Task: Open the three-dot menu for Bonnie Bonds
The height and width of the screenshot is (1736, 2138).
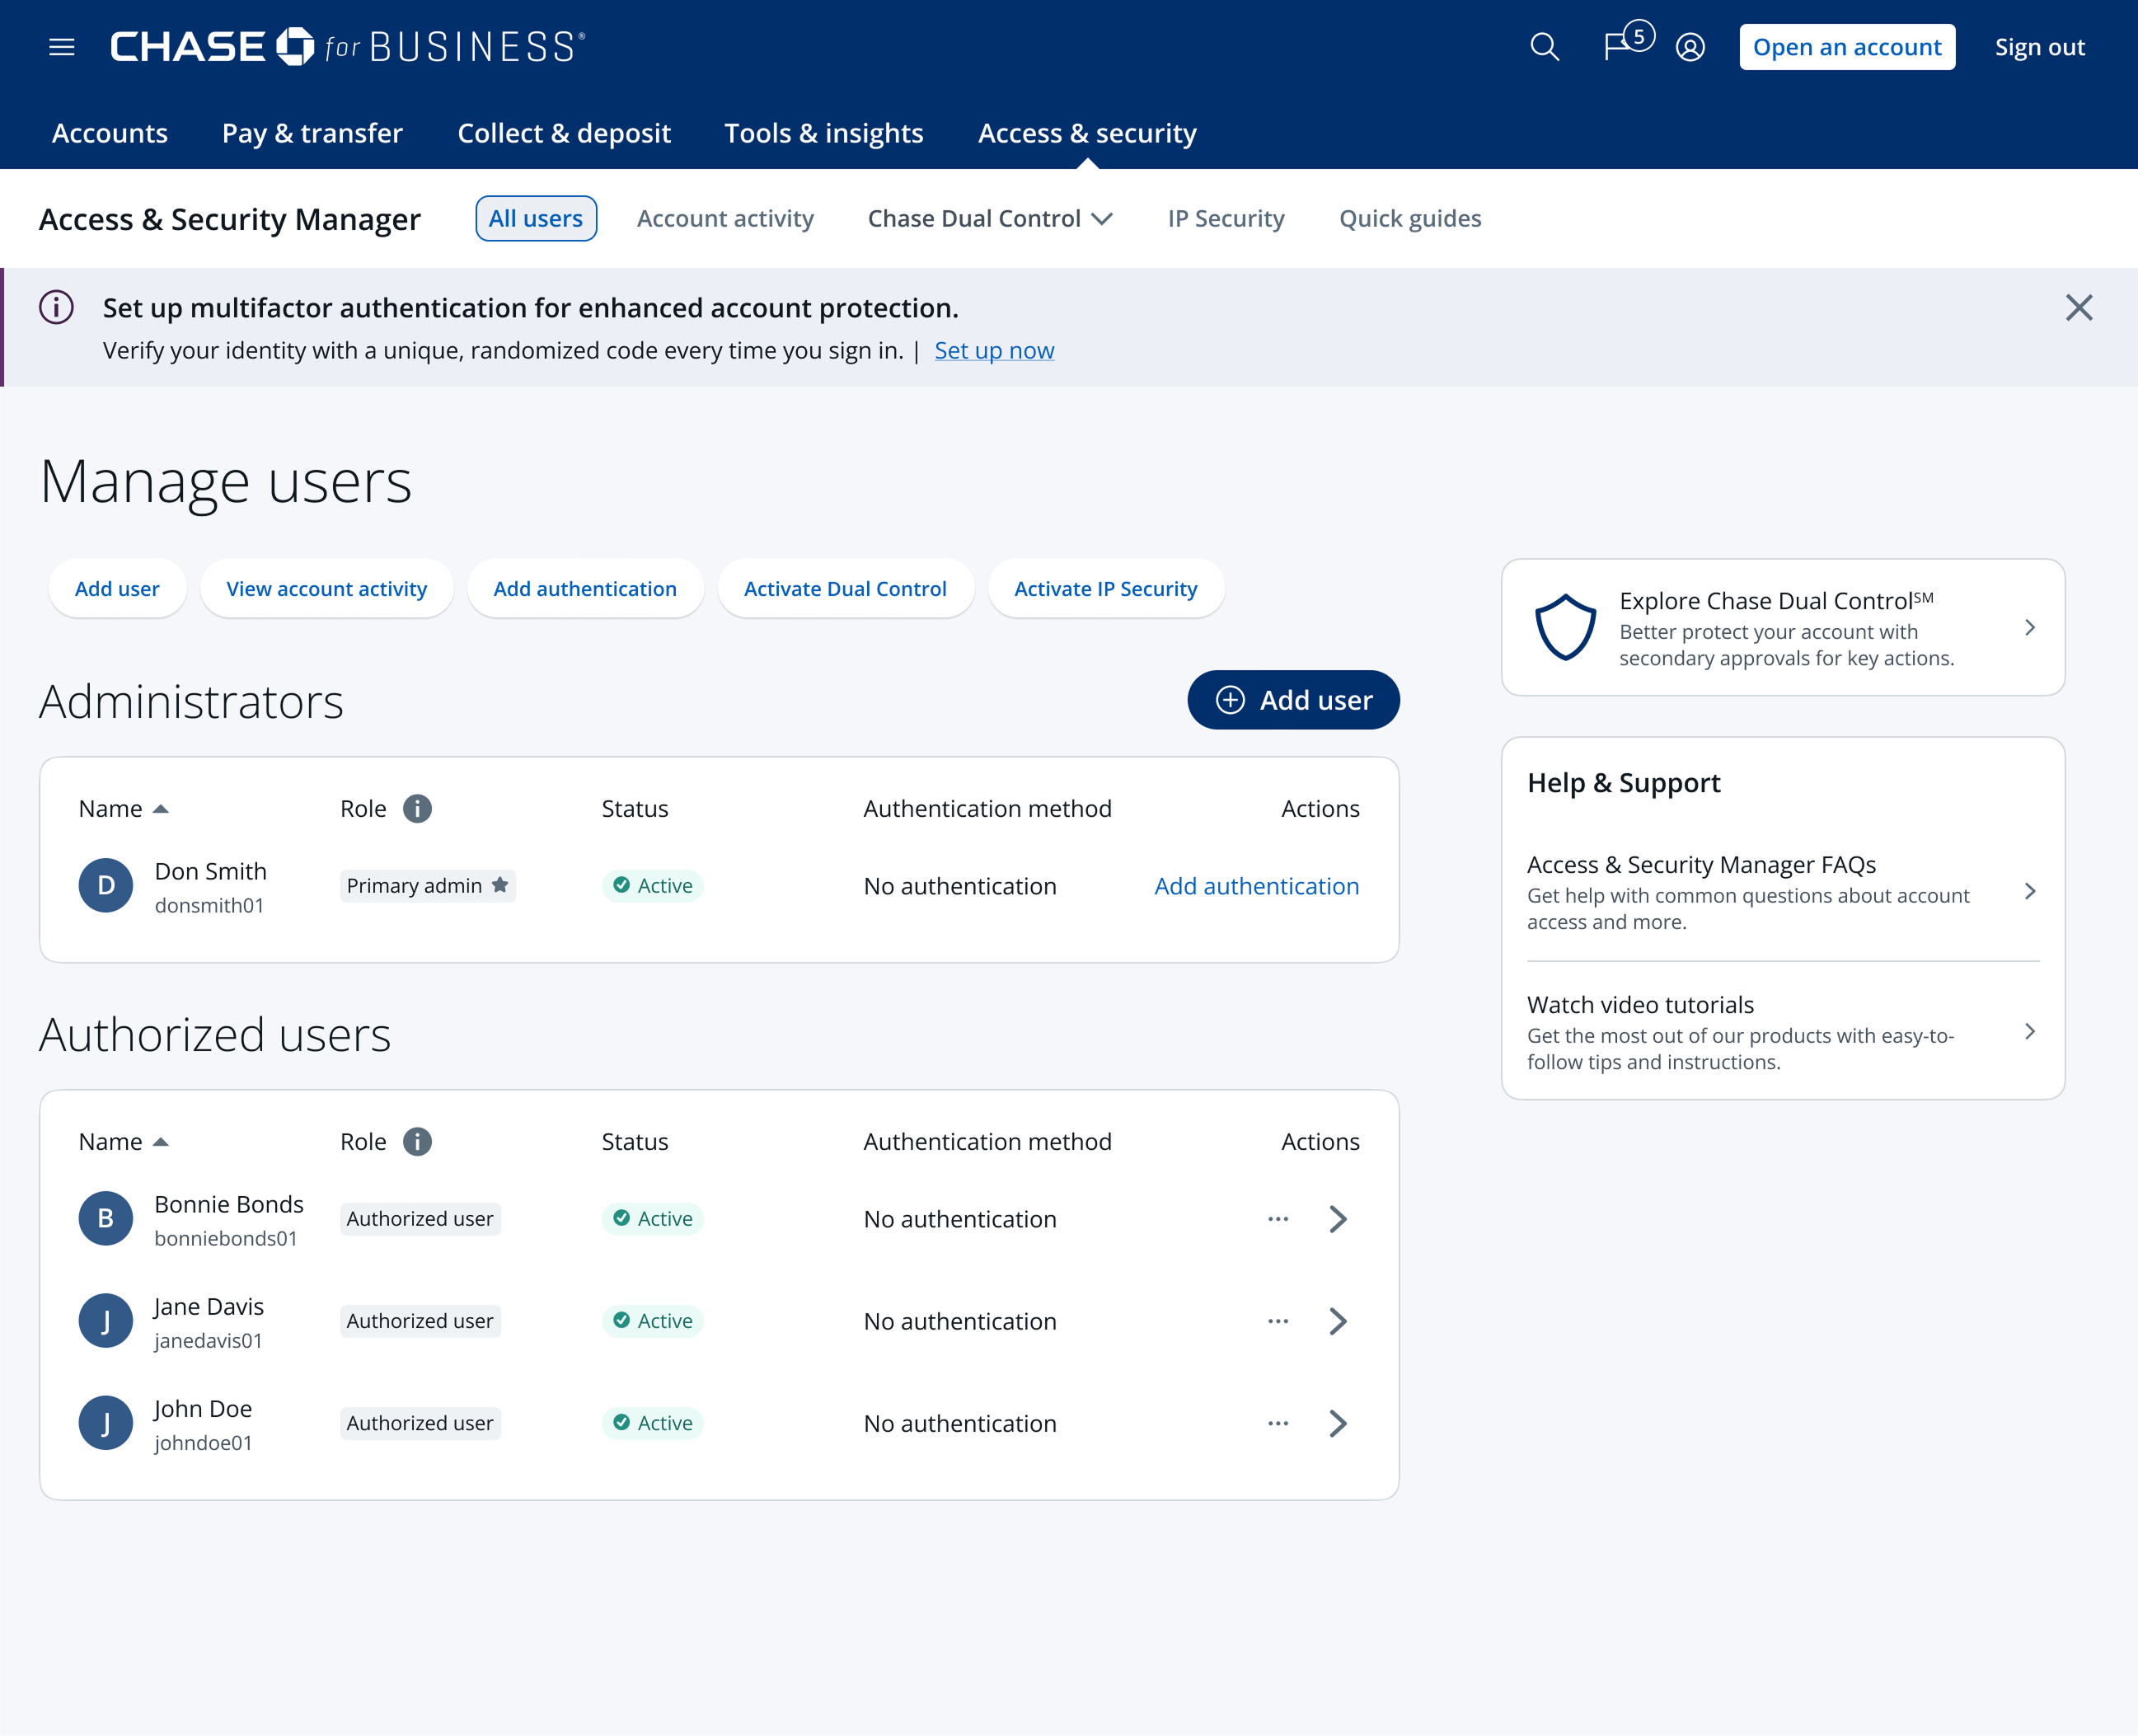Action: coord(1278,1218)
